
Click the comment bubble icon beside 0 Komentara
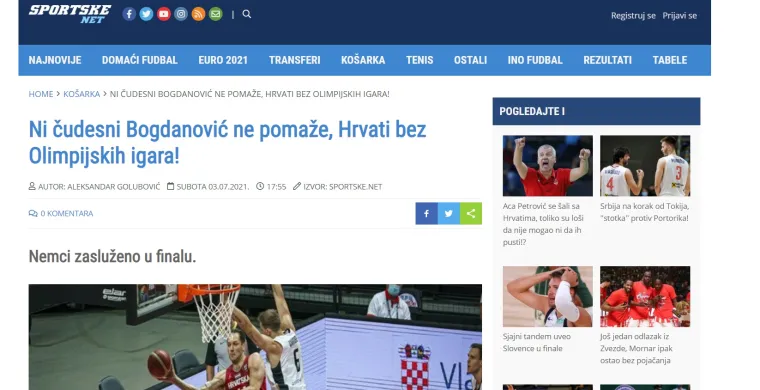[x=33, y=214]
